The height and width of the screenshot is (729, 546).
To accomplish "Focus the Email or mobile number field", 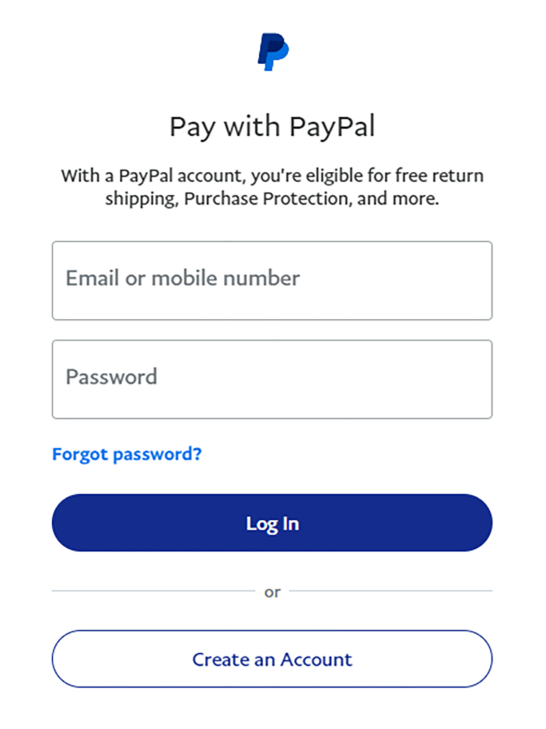I will 272,280.
